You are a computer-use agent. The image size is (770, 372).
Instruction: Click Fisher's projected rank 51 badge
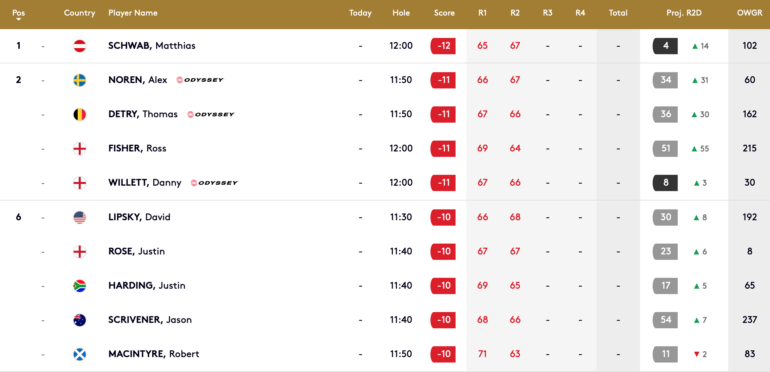665,149
